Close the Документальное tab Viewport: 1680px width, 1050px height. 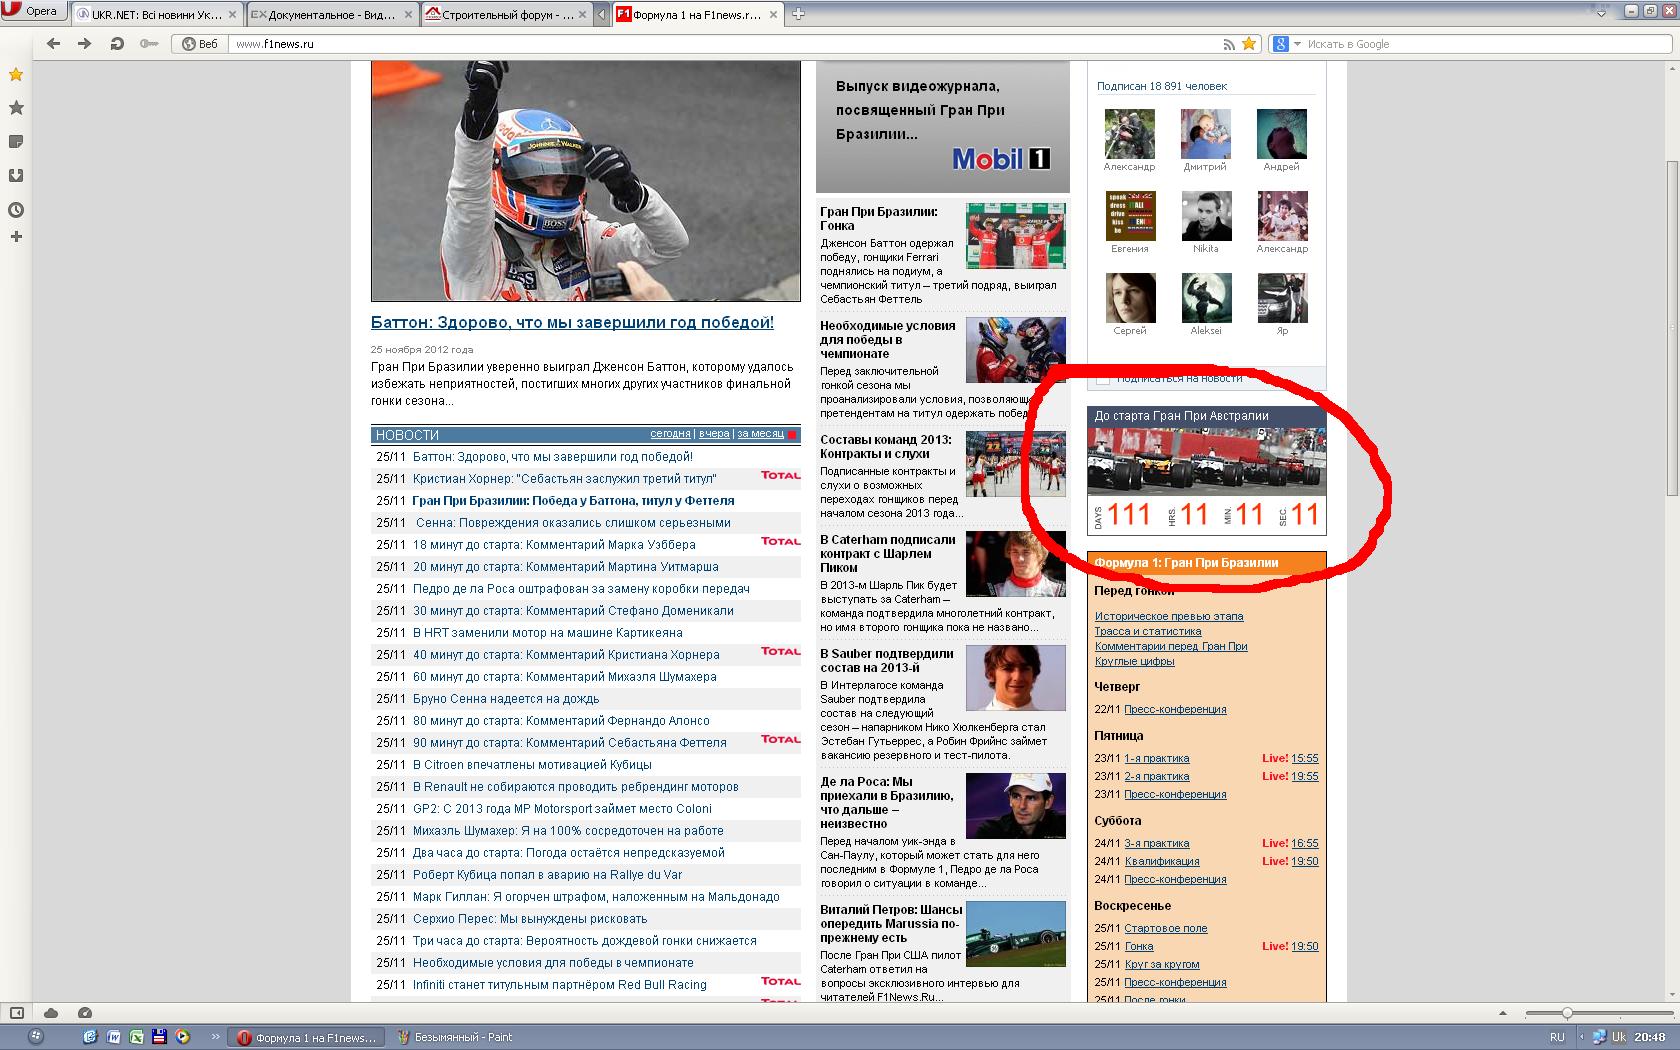tap(408, 15)
